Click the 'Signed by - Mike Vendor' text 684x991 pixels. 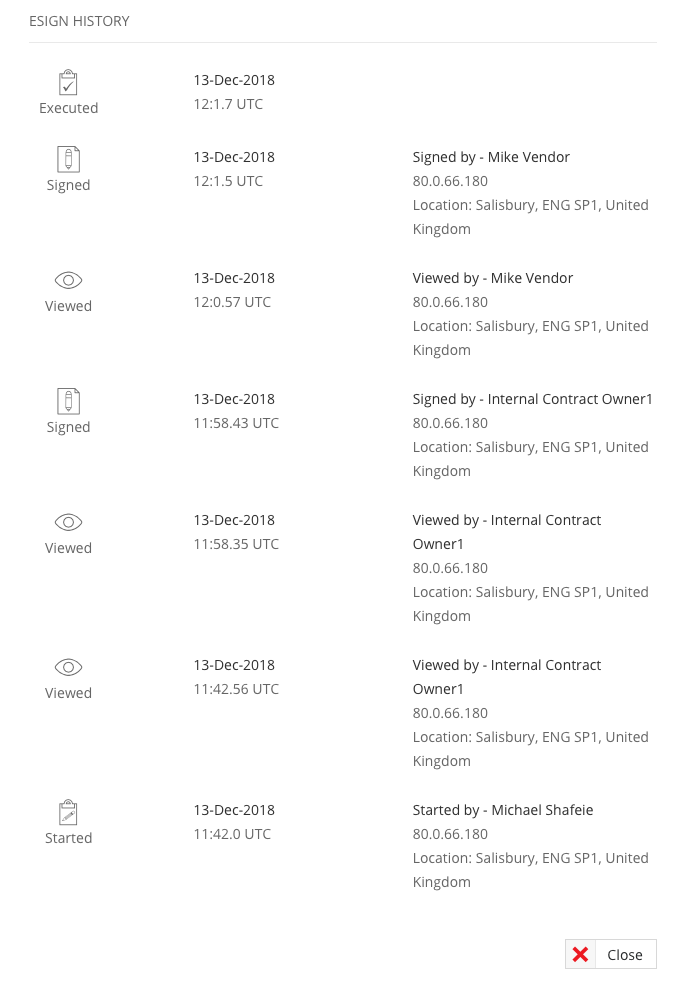(x=491, y=157)
